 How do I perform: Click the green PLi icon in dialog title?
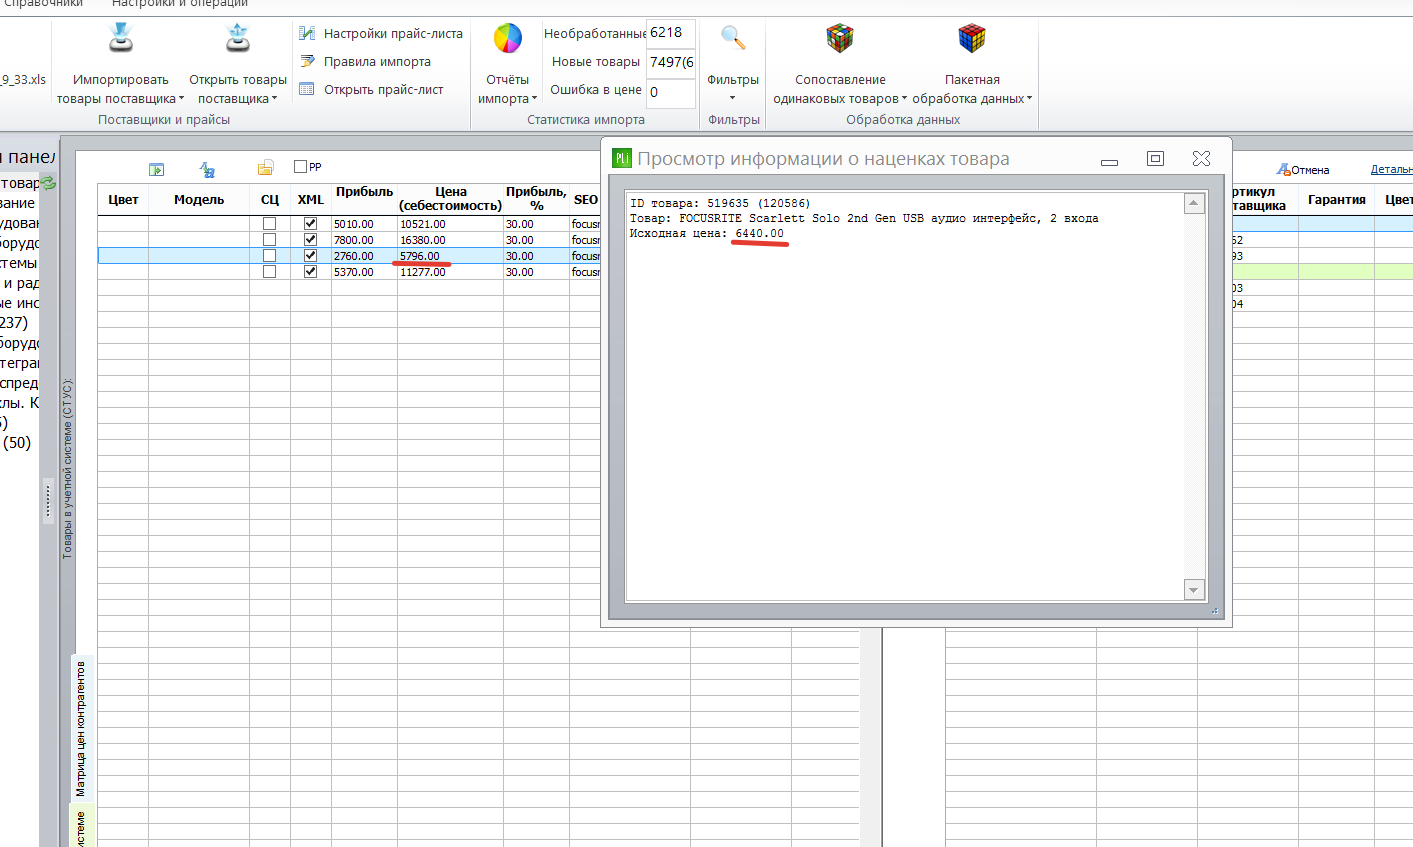point(622,158)
